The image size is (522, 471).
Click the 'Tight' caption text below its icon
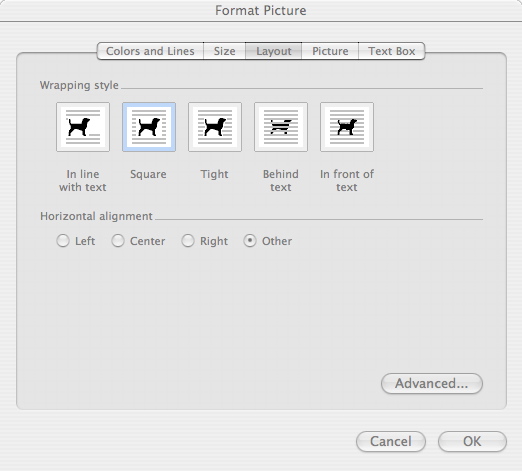[x=214, y=174]
